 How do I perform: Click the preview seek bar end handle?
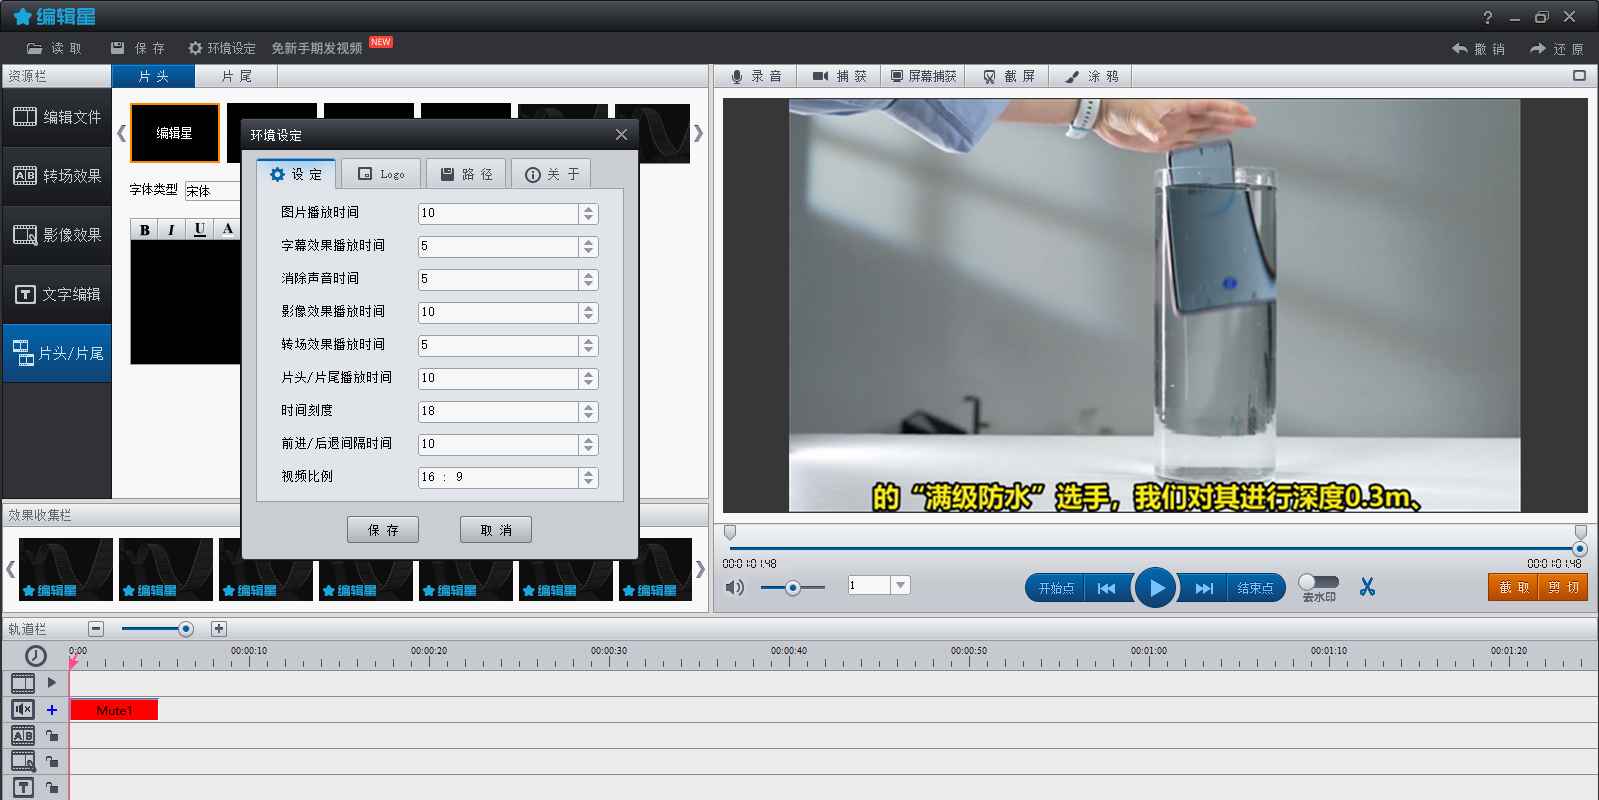click(x=1580, y=549)
